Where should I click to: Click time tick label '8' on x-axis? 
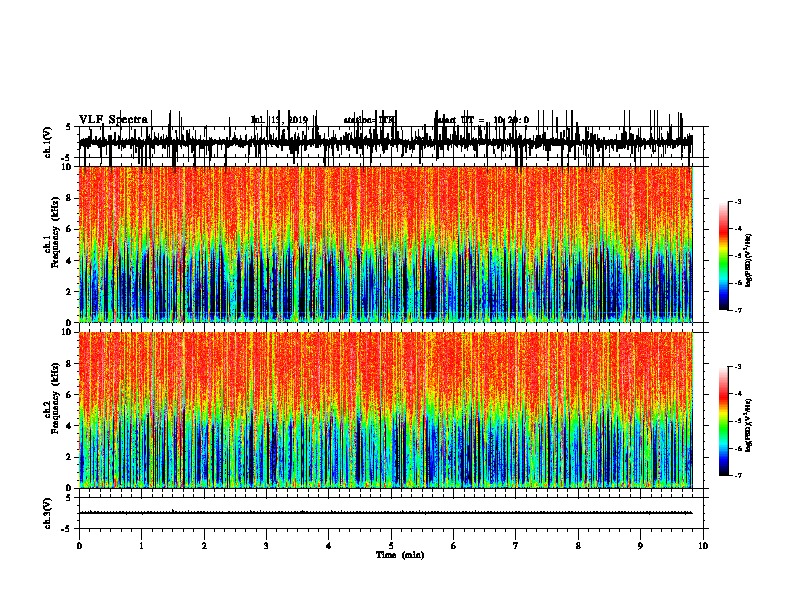[578, 546]
